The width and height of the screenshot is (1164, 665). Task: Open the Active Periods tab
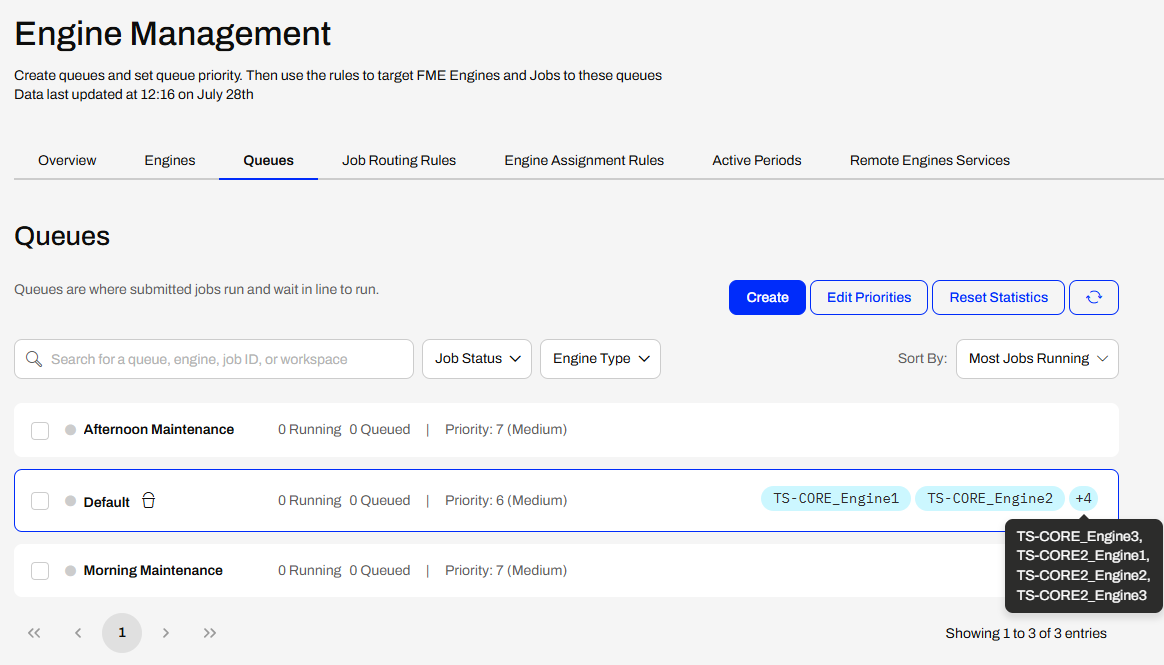pos(756,160)
